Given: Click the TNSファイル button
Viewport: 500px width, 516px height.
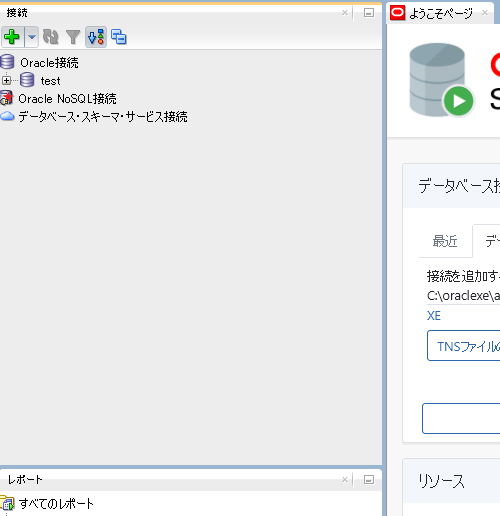Looking at the screenshot, I should [x=464, y=346].
